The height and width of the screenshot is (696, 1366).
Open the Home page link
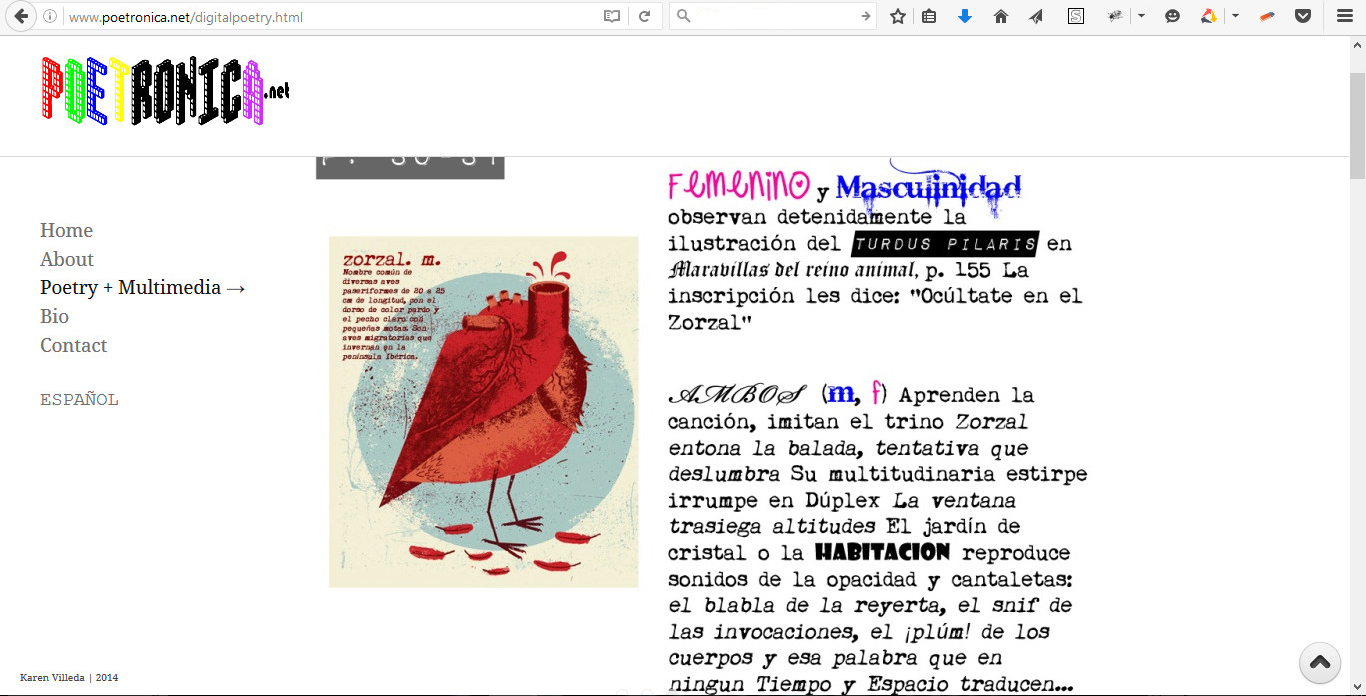66,230
